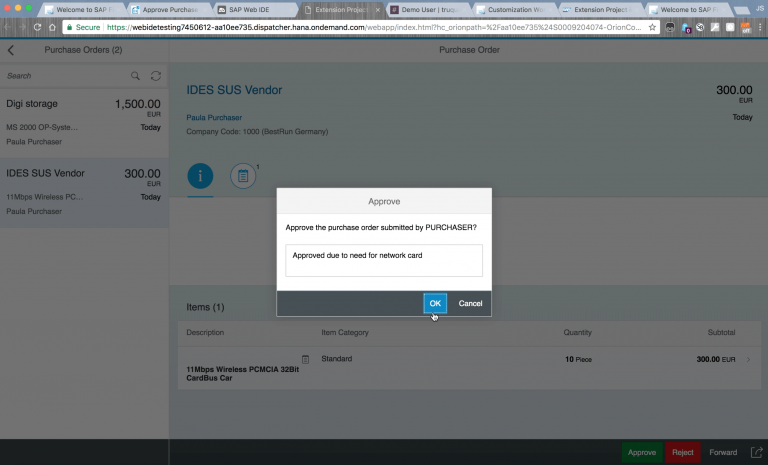Click the Standard item category cell
This screenshot has height=465, width=768.
(336, 359)
